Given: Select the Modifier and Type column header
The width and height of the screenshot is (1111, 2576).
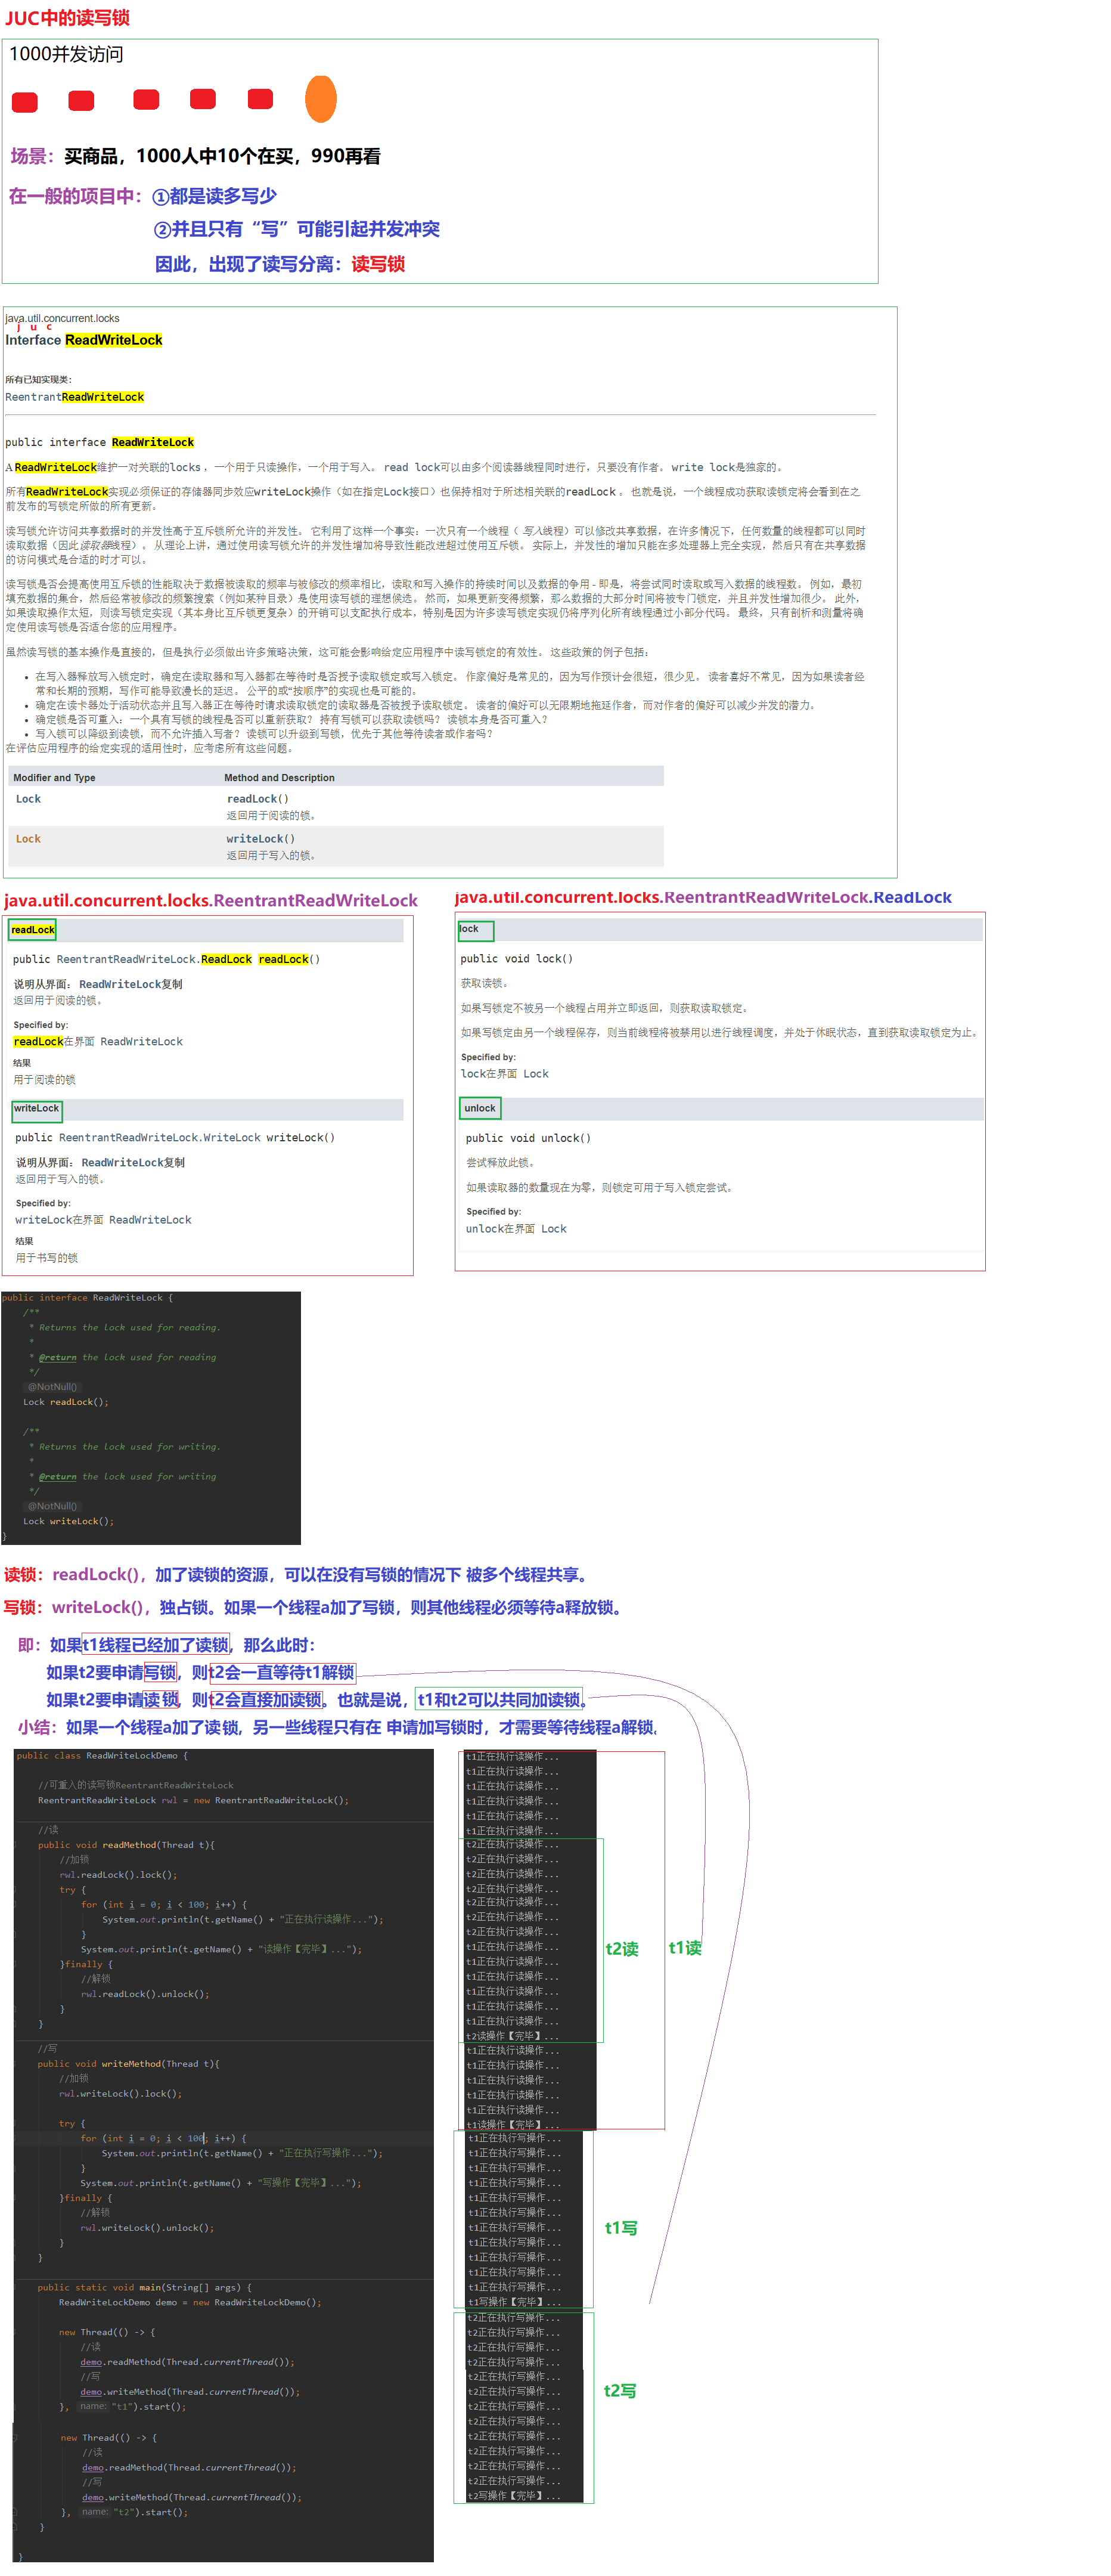Looking at the screenshot, I should pyautogui.click(x=54, y=778).
